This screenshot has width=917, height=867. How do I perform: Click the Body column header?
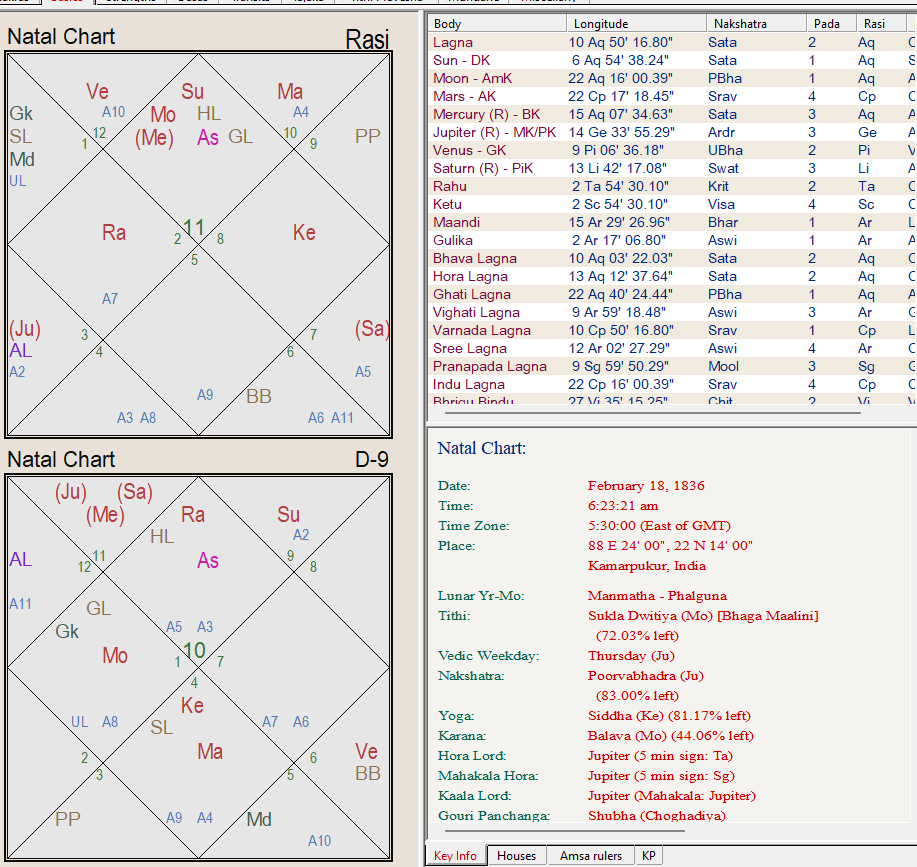coord(497,23)
